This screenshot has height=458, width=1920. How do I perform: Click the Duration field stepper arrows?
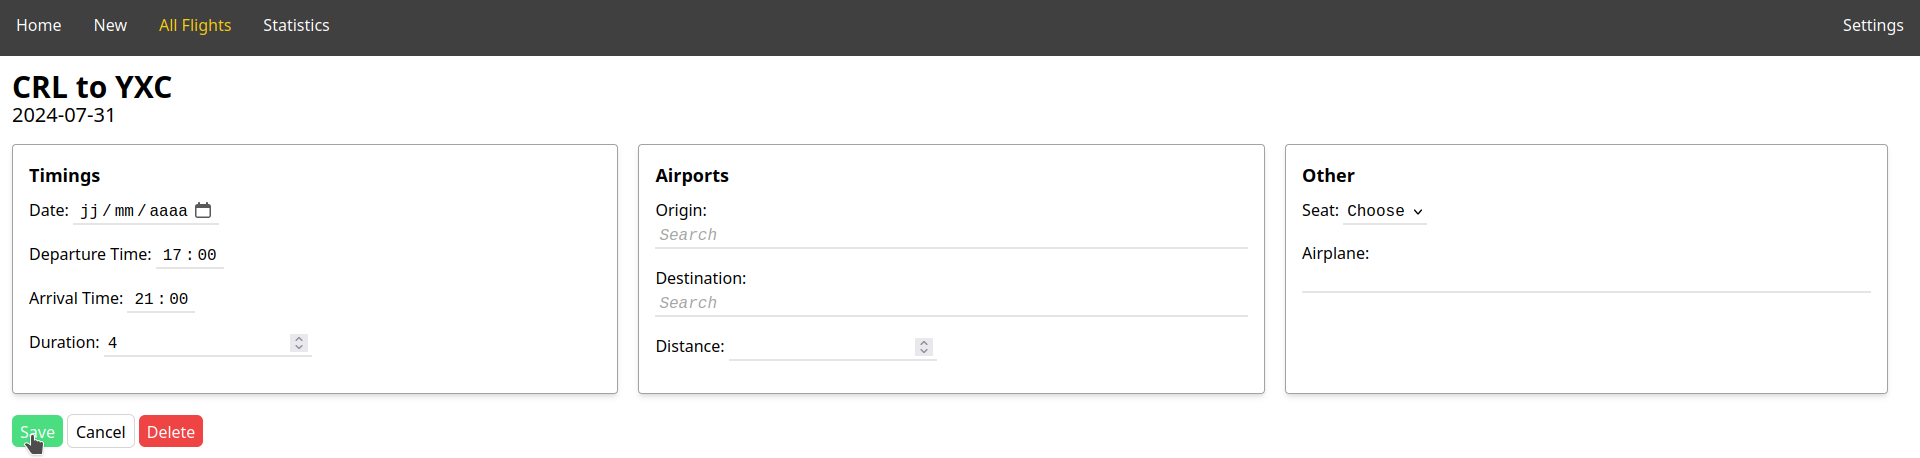click(x=298, y=343)
